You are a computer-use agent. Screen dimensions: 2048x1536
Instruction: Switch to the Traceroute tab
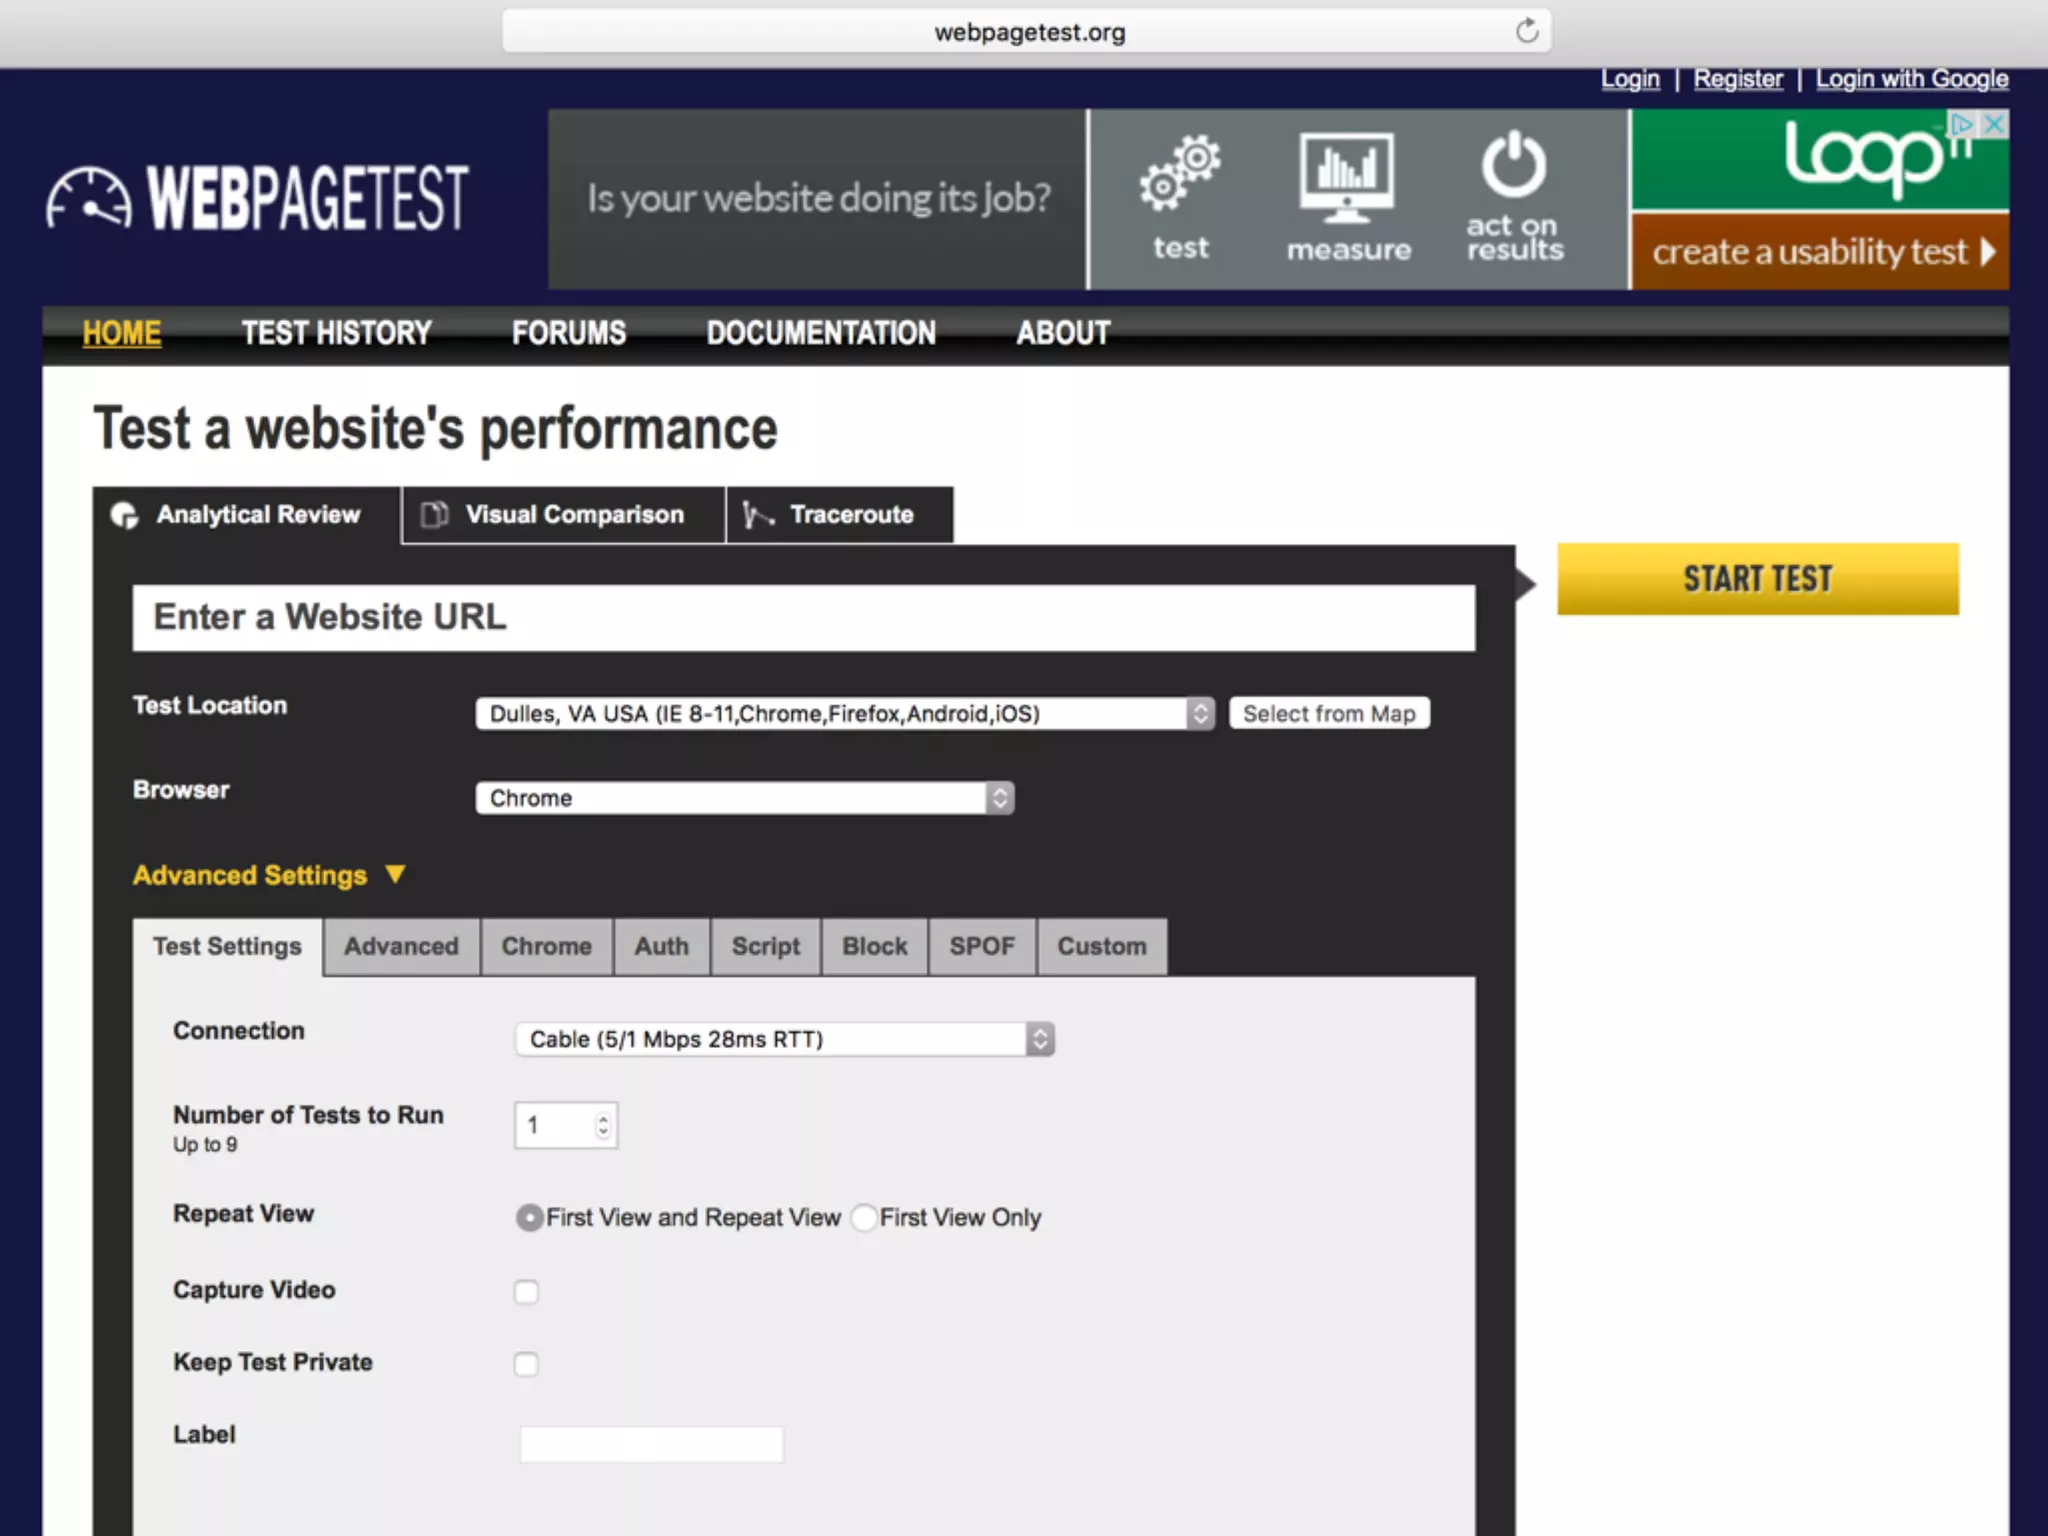839,515
